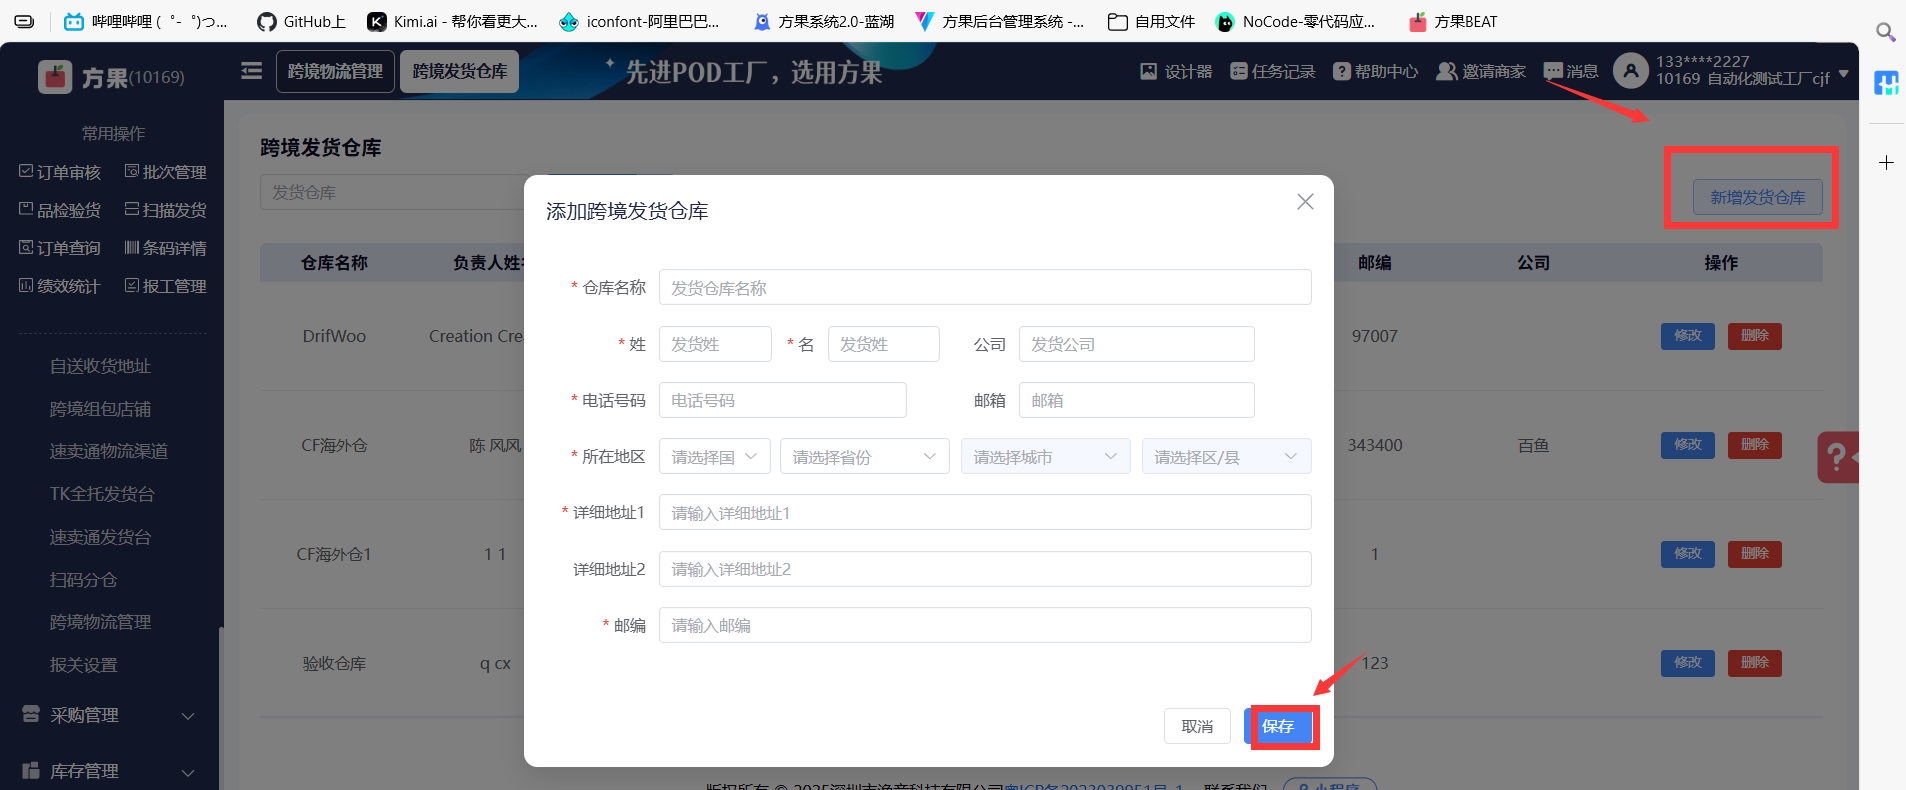Viewport: 1906px width, 790px height.
Task: Focus the 发货公司 input field
Action: [1137, 344]
